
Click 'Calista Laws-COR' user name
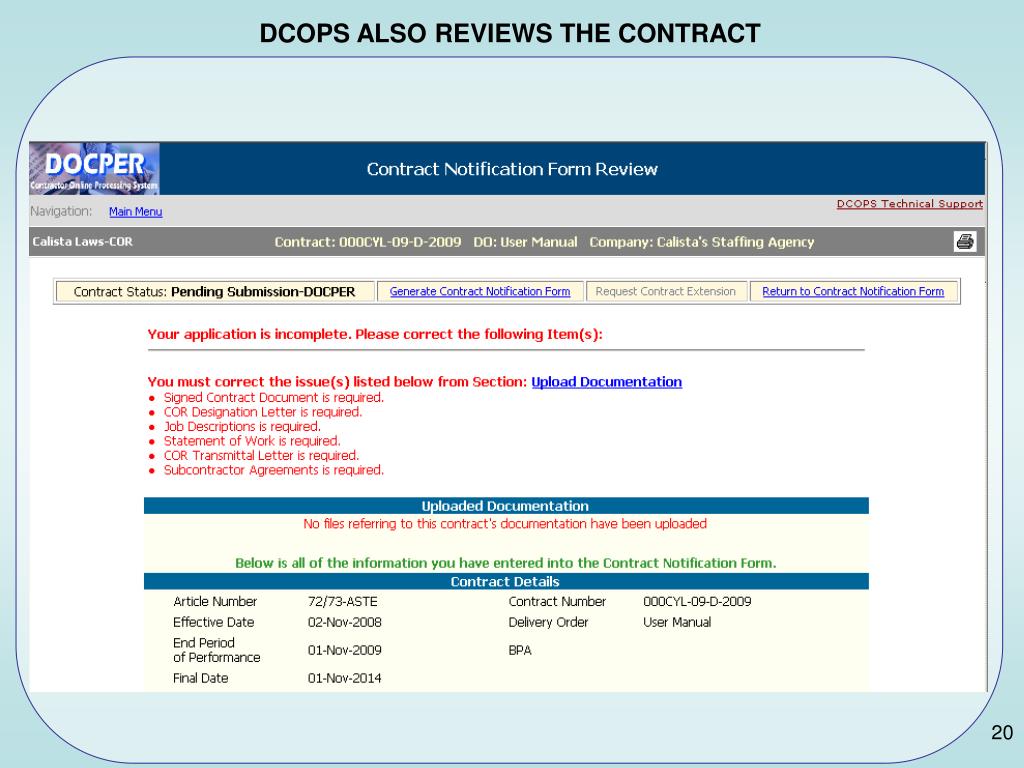82,242
